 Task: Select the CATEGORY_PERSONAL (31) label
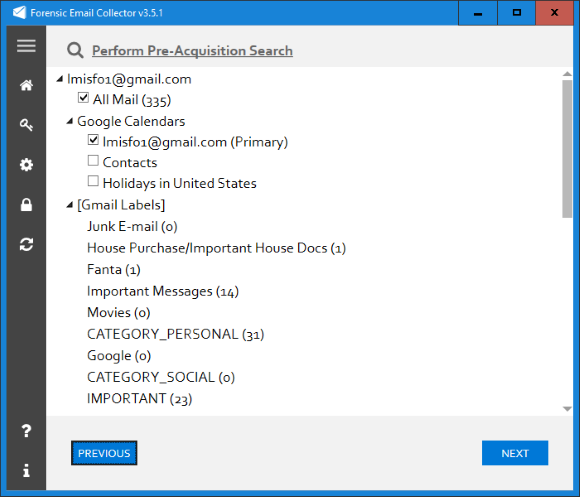[175, 334]
